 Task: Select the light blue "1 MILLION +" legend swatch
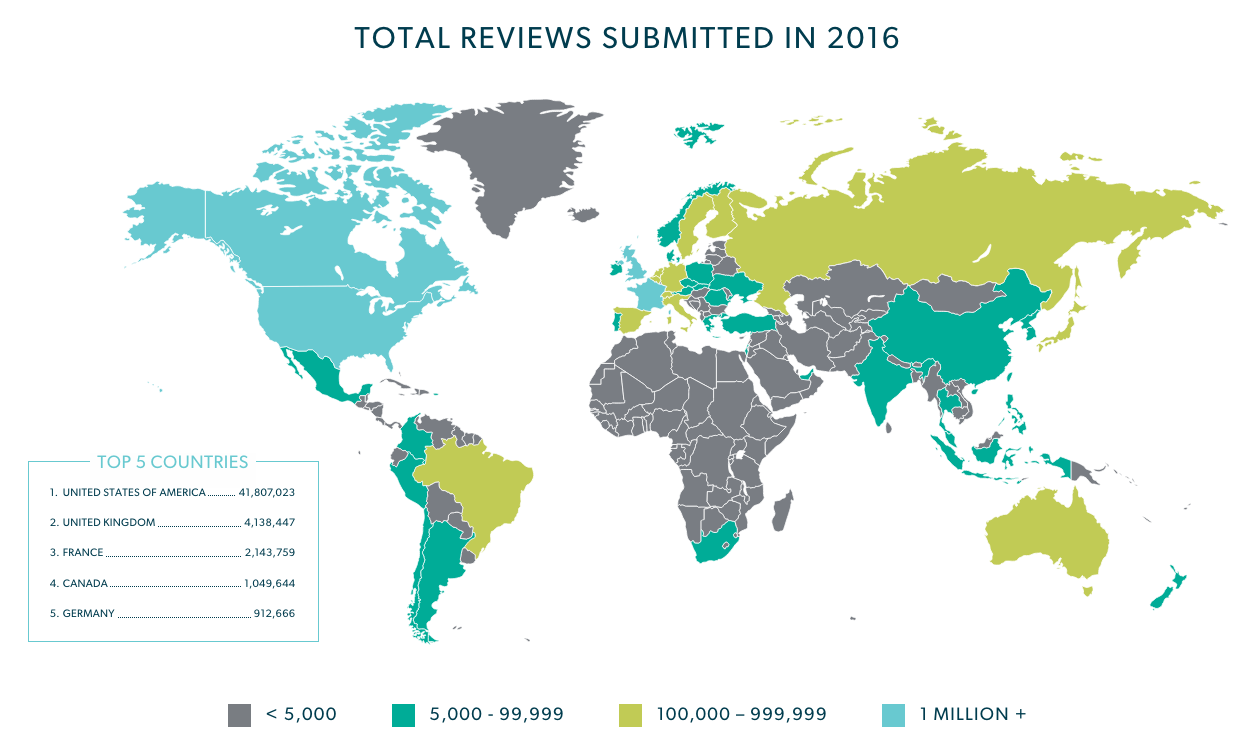click(x=893, y=715)
